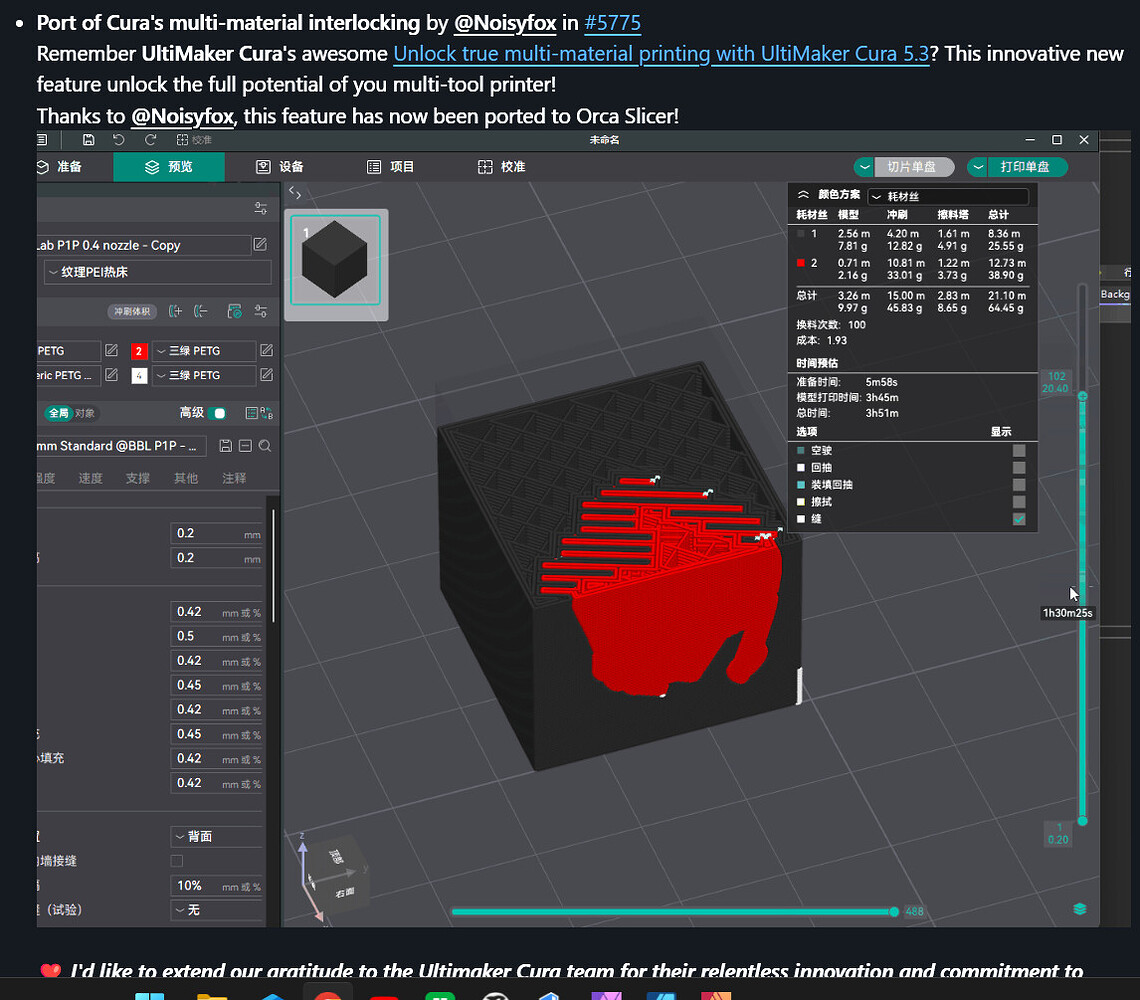1140x1000 pixels.
Task: Click the parameter table list icon
Action: pos(251,413)
